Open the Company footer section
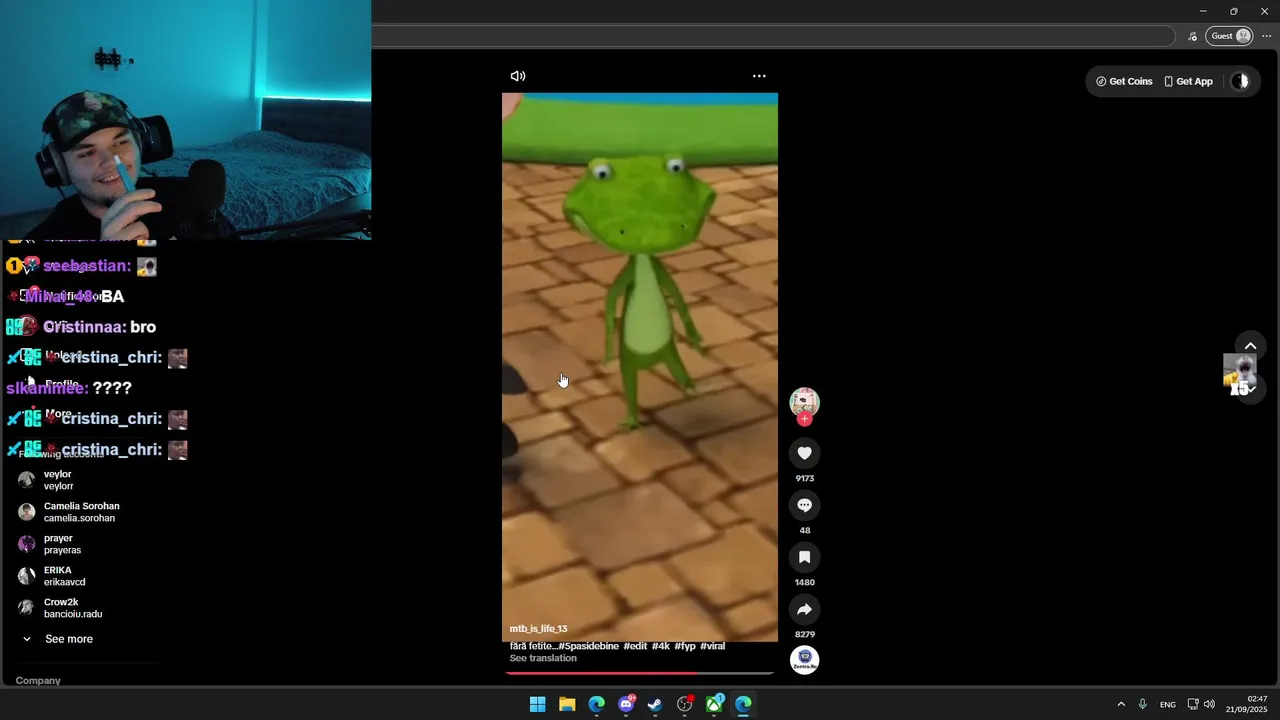Viewport: 1280px width, 720px height. coord(38,680)
